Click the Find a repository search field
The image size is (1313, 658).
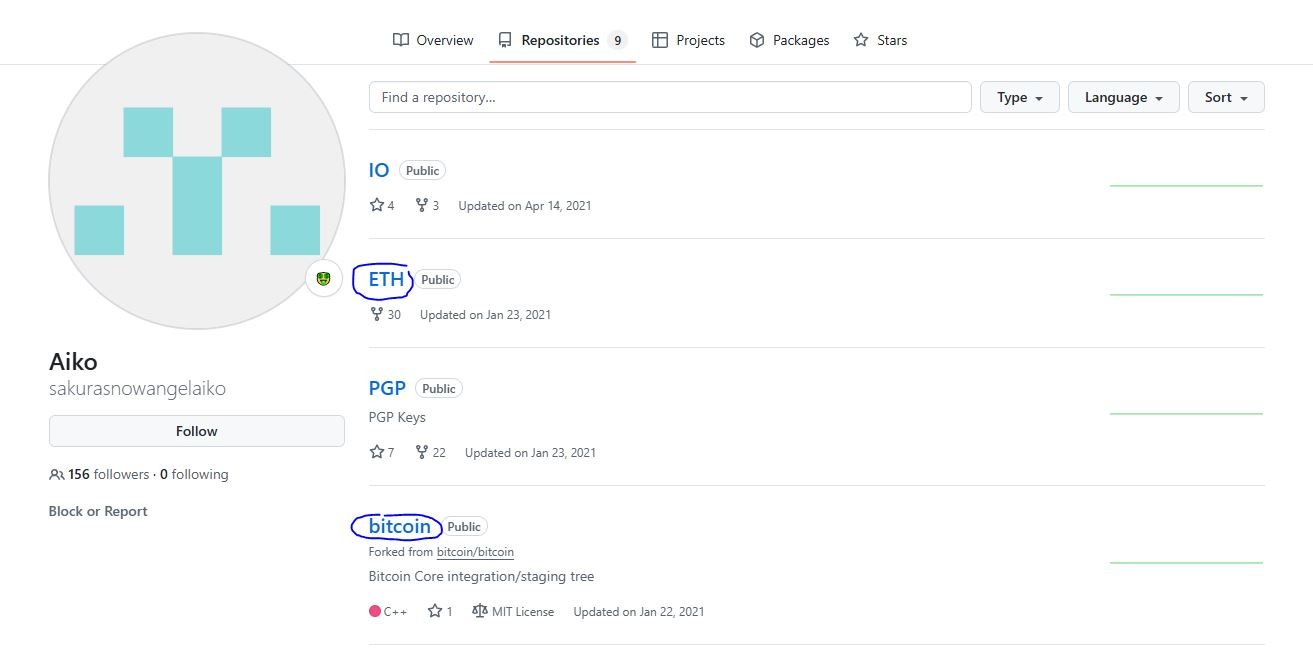tap(670, 97)
